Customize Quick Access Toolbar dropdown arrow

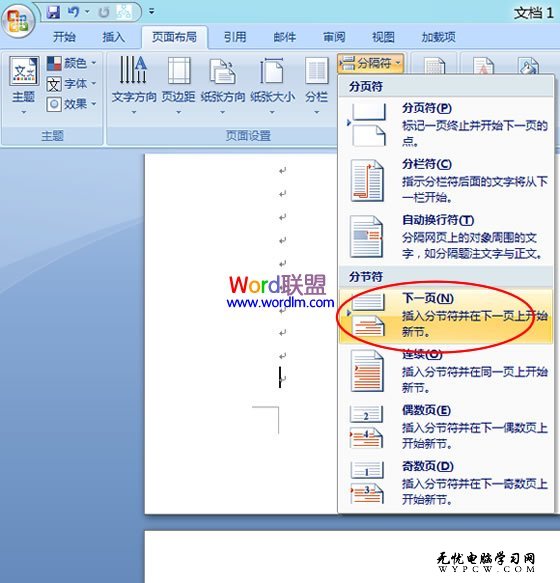click(x=151, y=12)
